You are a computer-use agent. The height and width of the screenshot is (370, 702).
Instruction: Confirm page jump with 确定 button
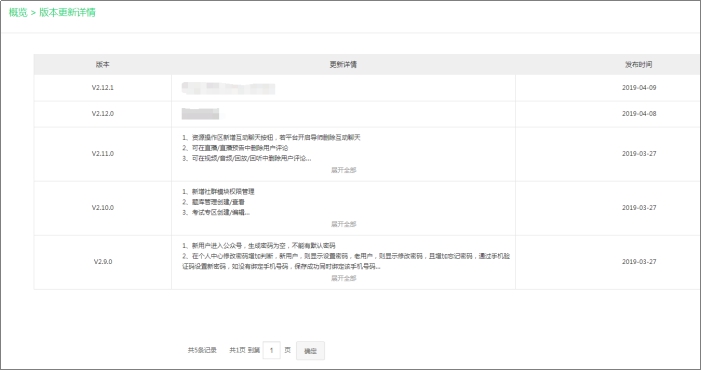point(310,351)
